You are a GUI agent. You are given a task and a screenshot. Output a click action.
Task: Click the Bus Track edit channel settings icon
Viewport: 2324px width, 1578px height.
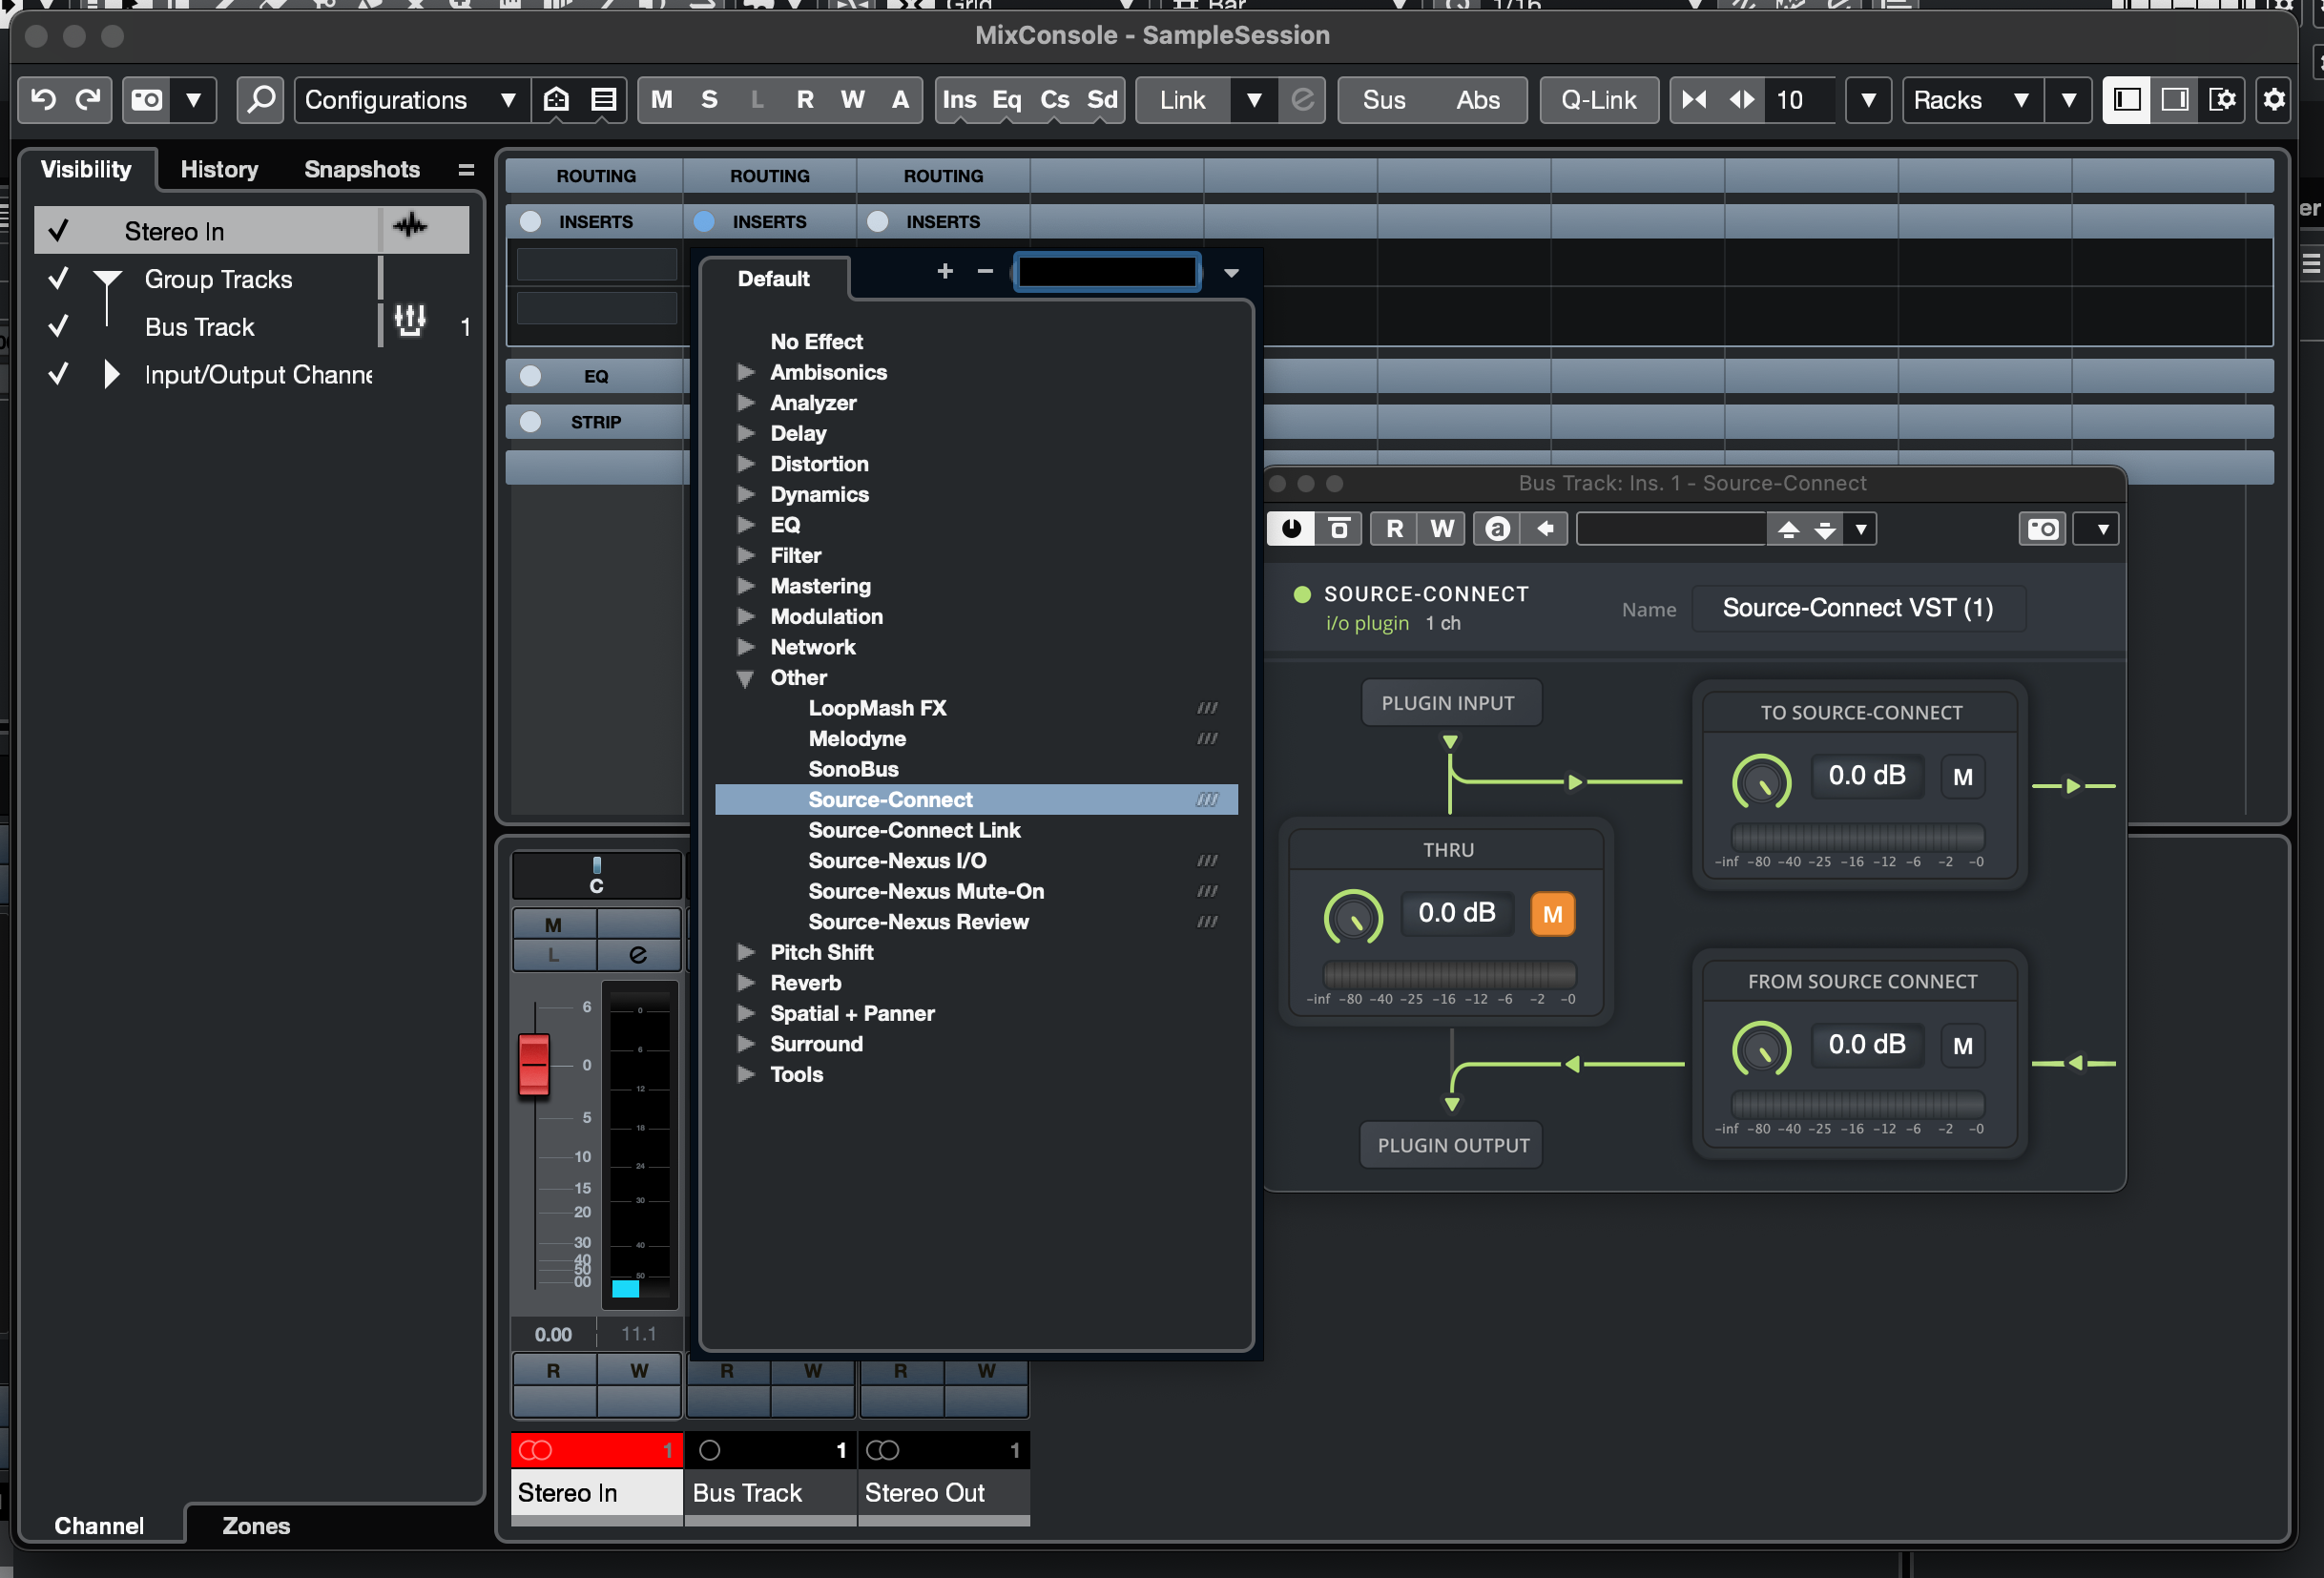[x=410, y=321]
